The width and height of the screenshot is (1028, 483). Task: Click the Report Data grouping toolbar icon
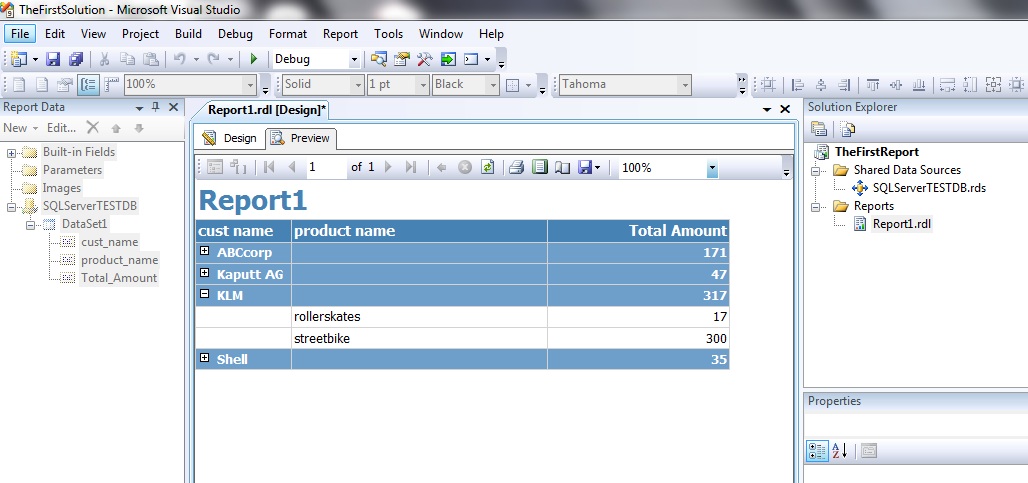point(88,85)
